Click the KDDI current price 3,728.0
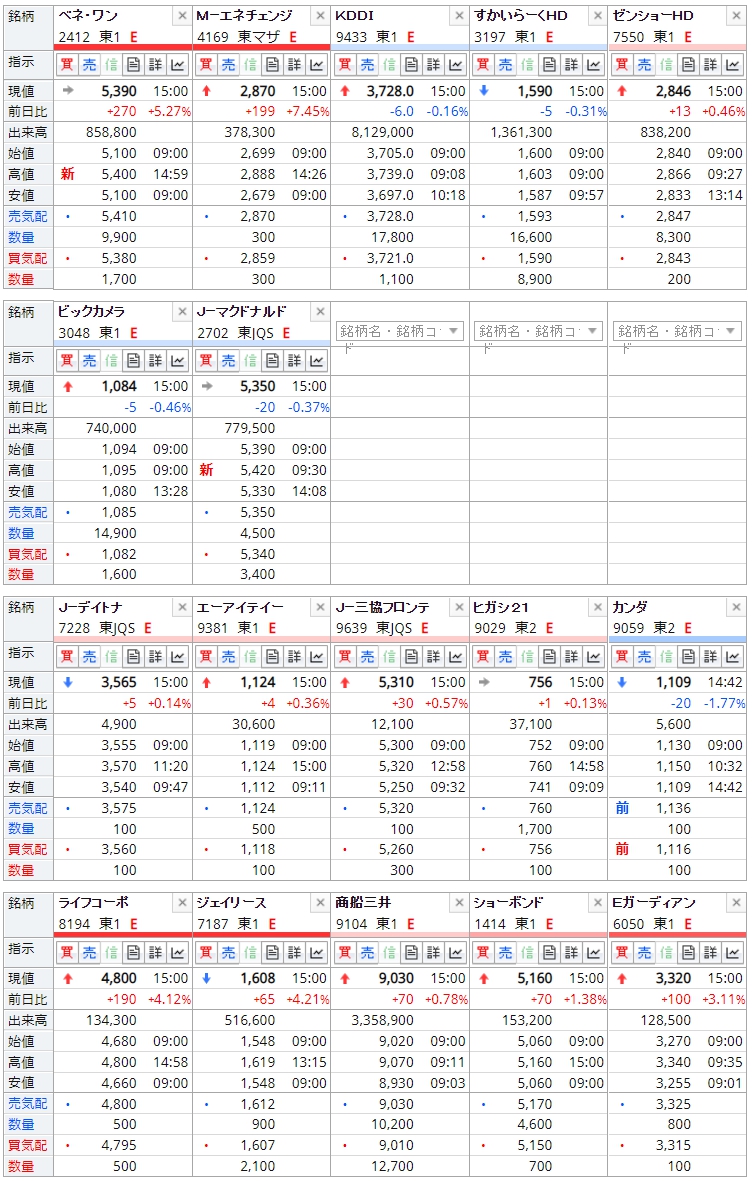The width and height of the screenshot is (752, 1181). (390, 91)
